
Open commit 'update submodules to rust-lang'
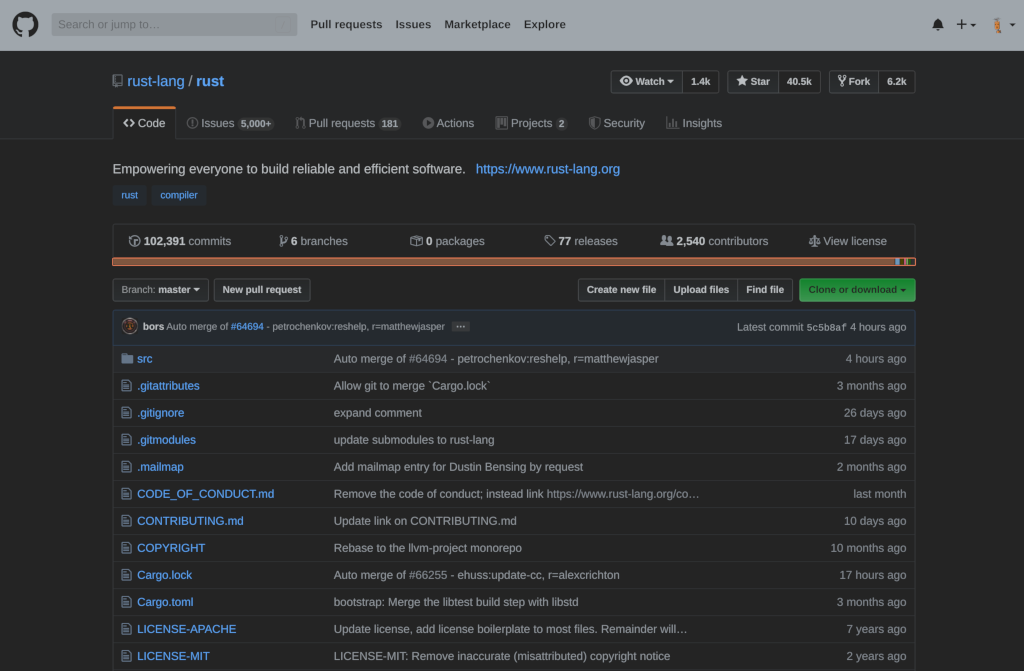pyautogui.click(x=414, y=440)
